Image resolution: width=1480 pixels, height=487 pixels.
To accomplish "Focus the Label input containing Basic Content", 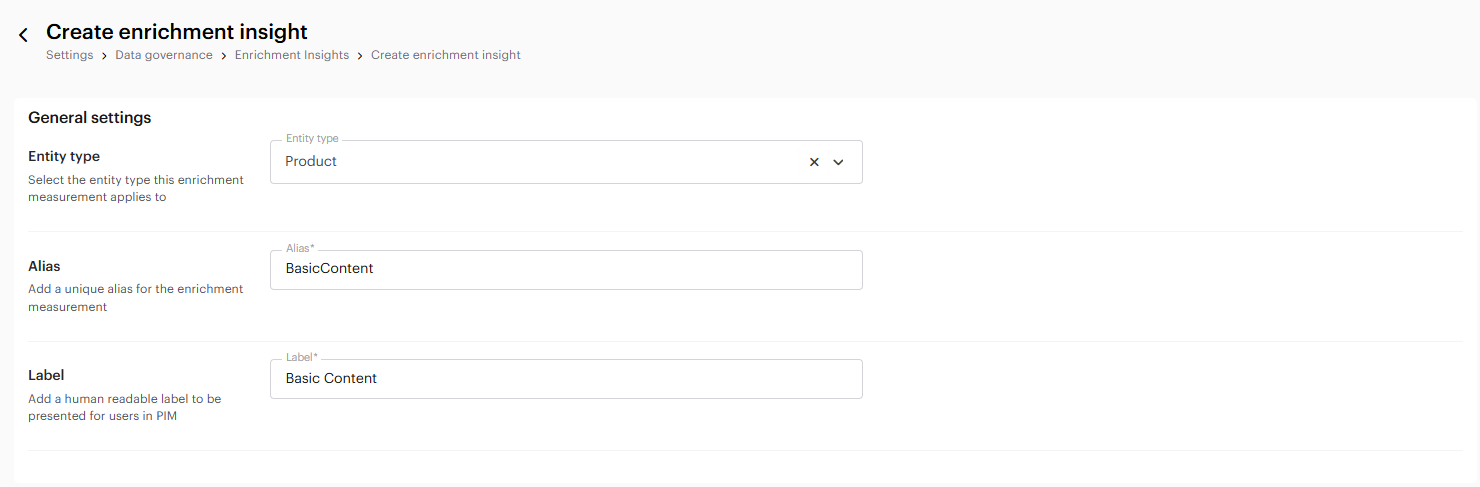I will (565, 379).
